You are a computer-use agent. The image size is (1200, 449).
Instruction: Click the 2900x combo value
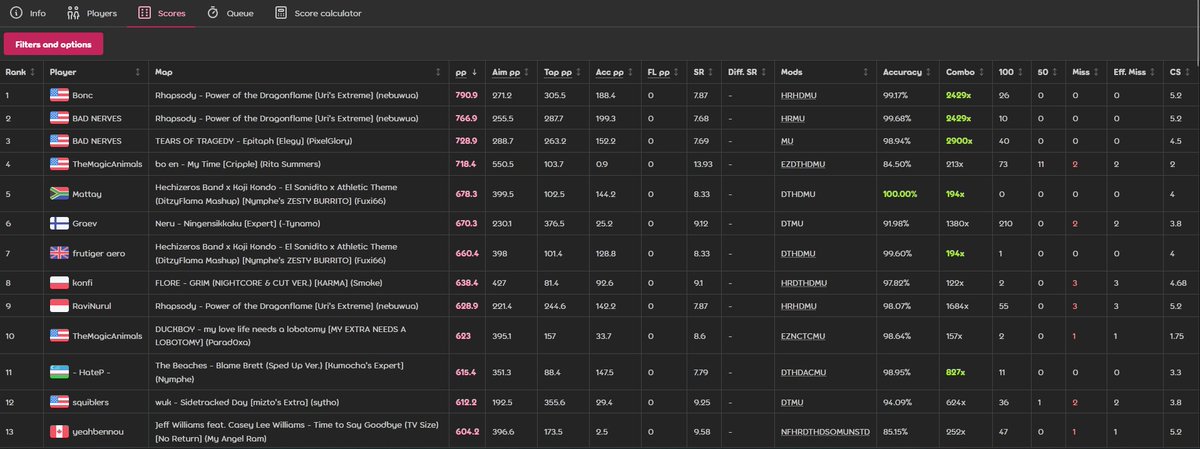tap(960, 141)
